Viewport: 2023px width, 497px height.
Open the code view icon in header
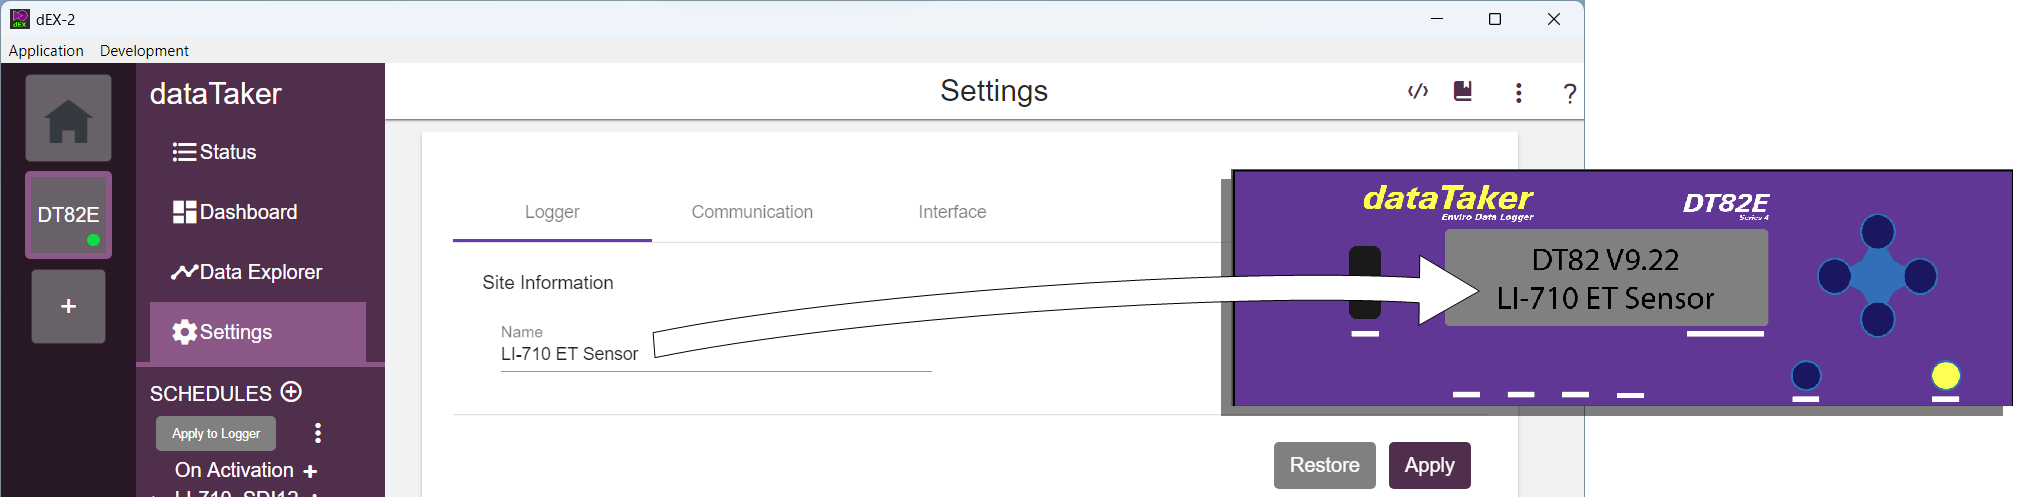[1418, 92]
